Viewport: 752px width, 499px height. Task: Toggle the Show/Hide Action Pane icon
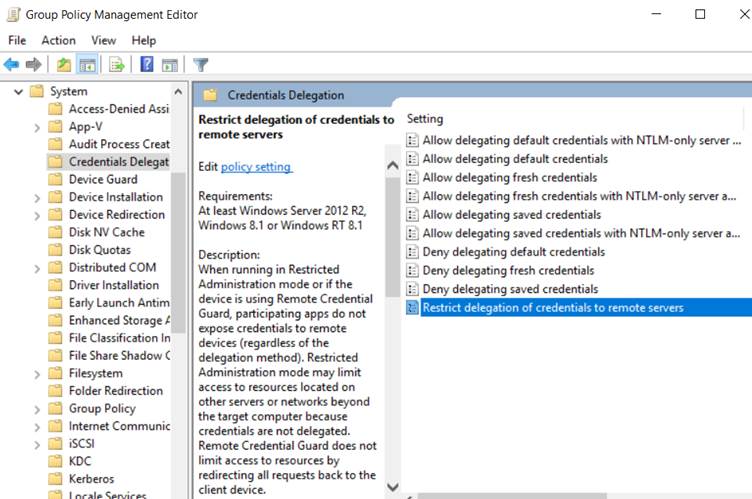click(170, 65)
